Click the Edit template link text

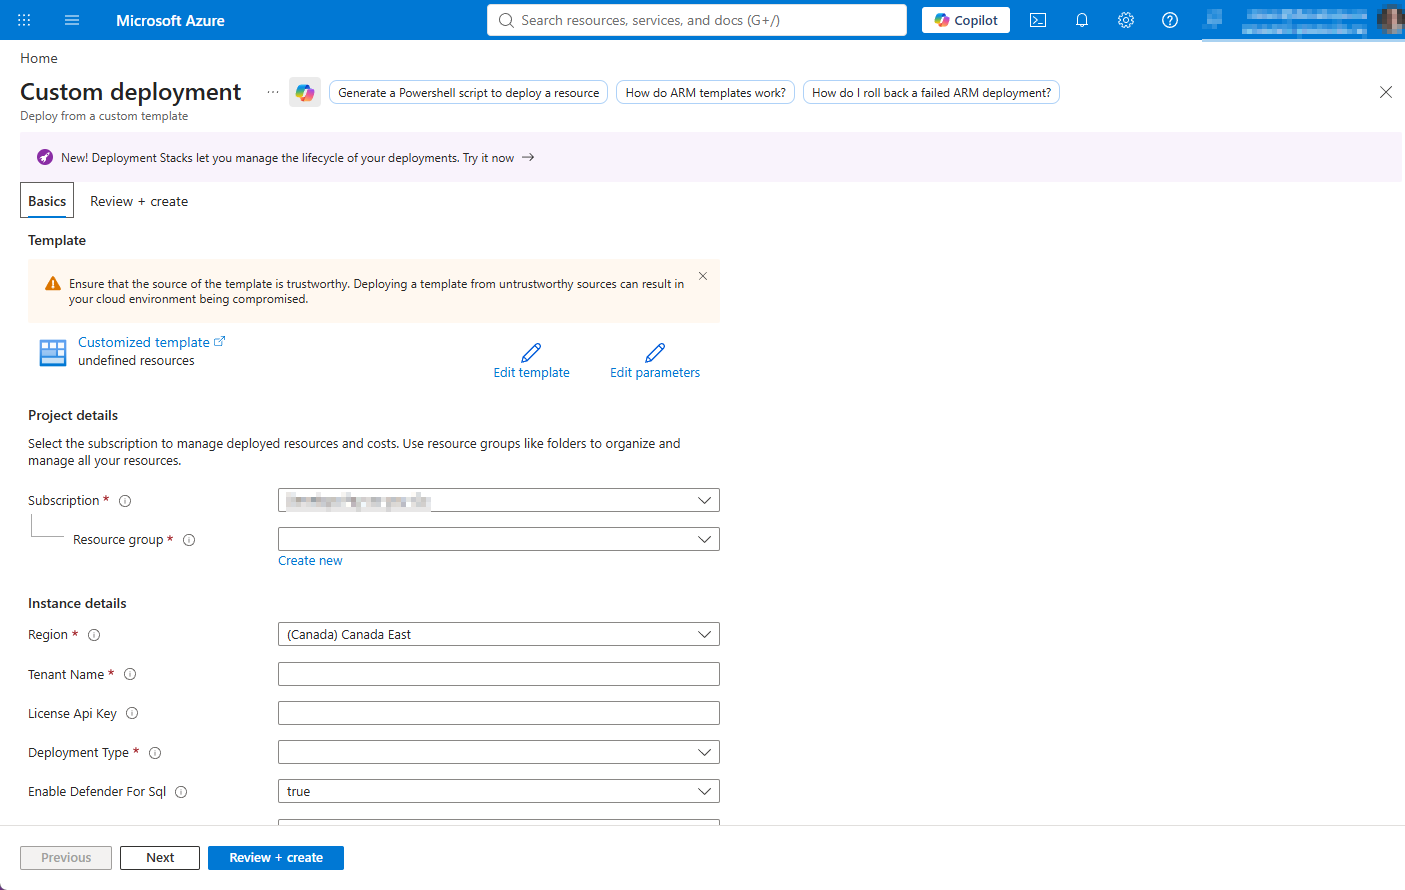(x=531, y=373)
